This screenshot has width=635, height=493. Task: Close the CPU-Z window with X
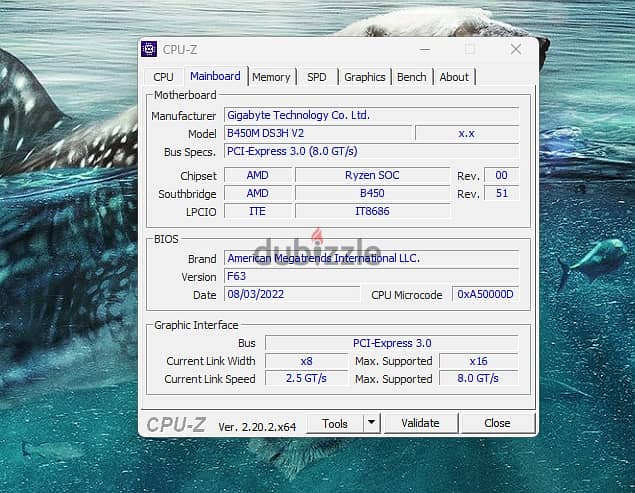pyautogui.click(x=516, y=49)
